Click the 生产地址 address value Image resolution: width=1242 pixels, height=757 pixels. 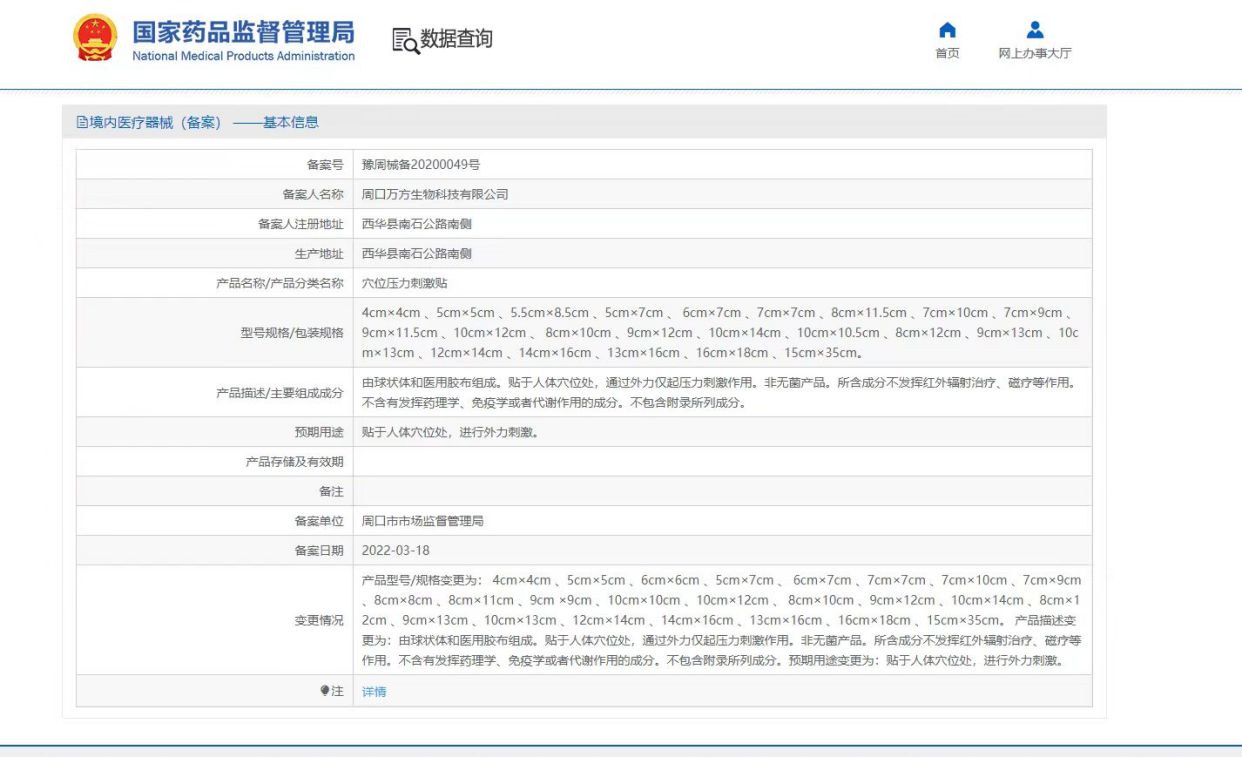(x=417, y=254)
